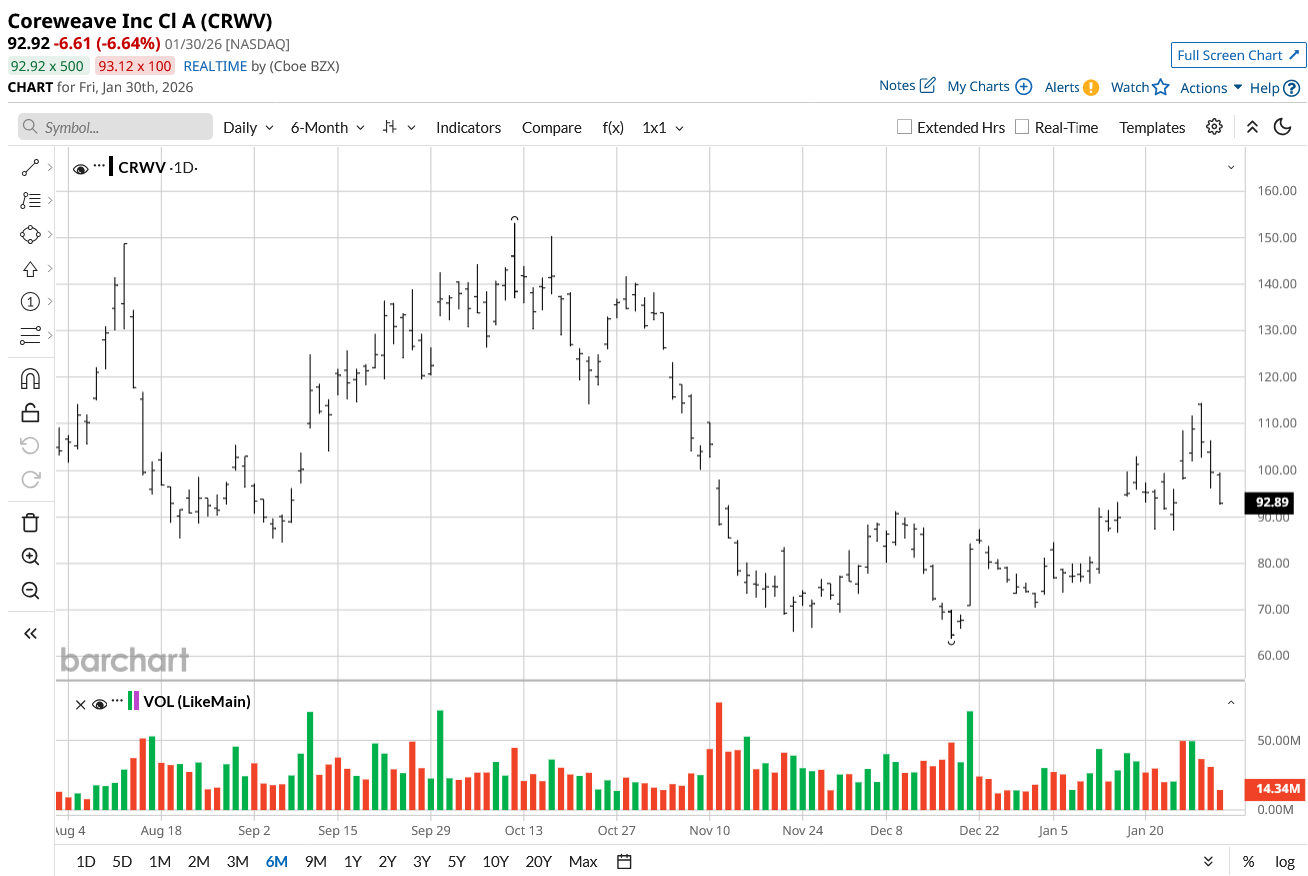Select the 3M range
This screenshot has height=876, width=1308.
tap(237, 861)
